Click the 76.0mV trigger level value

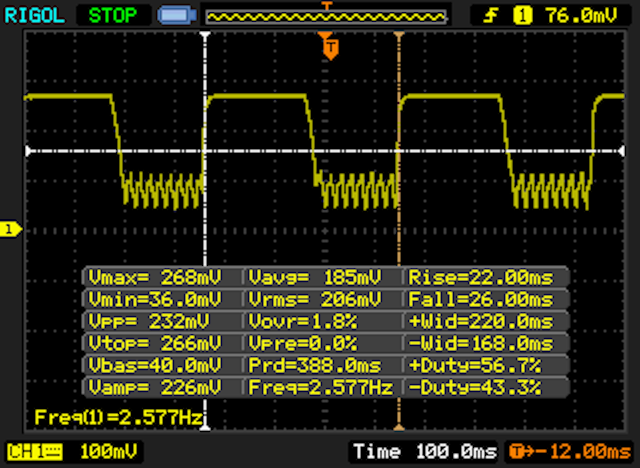click(x=581, y=16)
